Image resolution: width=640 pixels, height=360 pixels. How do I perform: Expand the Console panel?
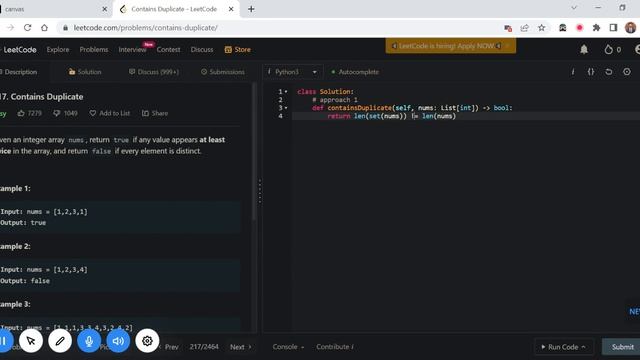[x=288, y=347]
